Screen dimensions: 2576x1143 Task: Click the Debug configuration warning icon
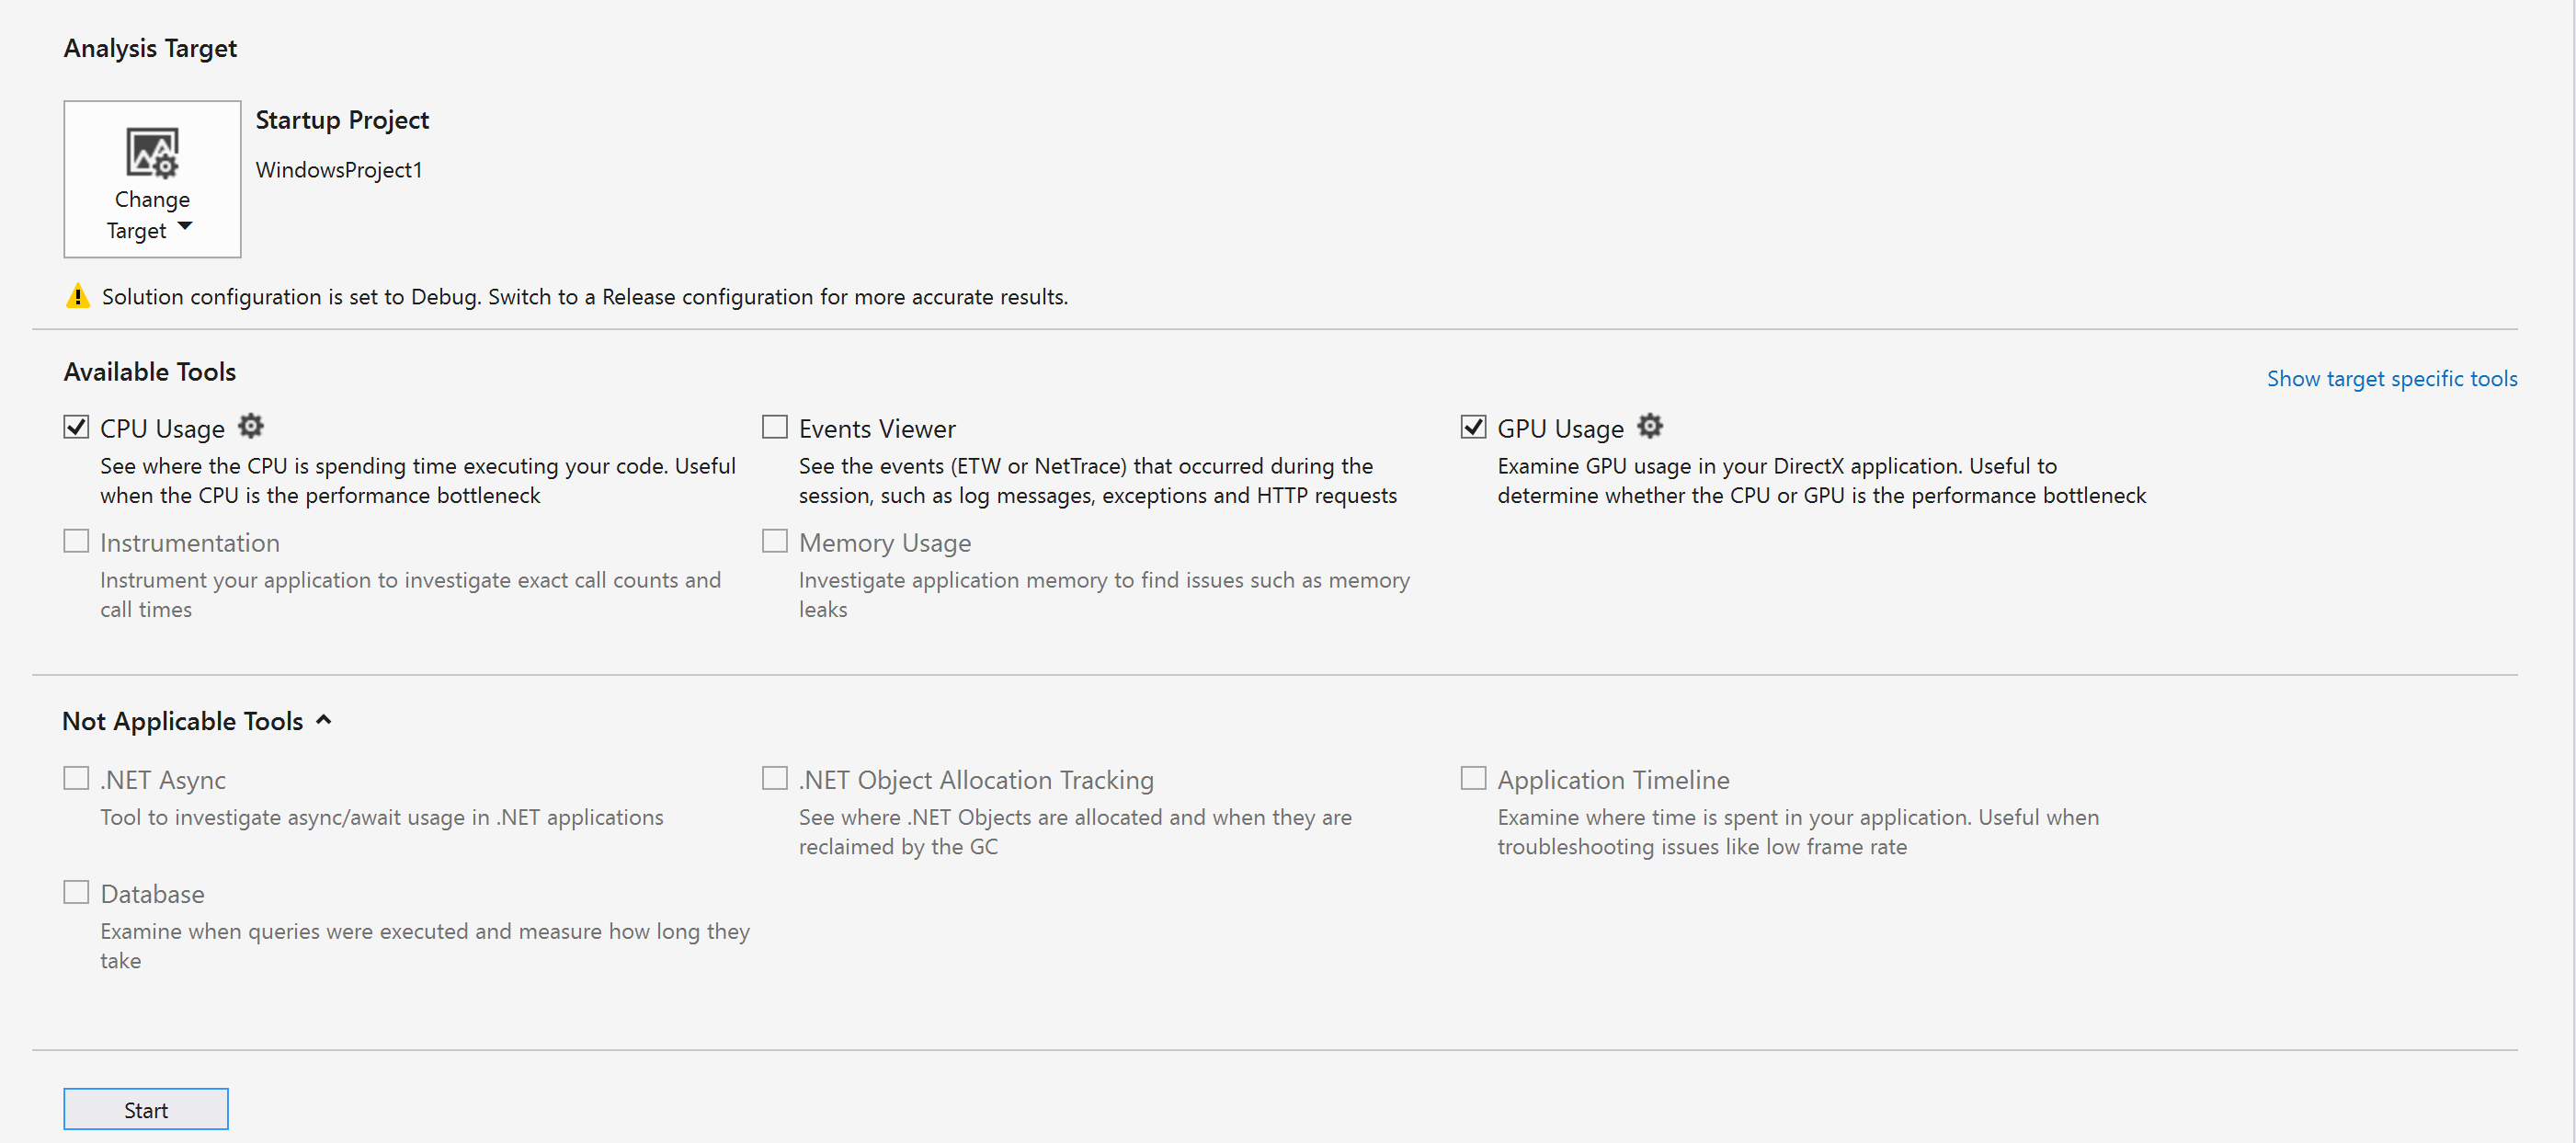(78, 296)
